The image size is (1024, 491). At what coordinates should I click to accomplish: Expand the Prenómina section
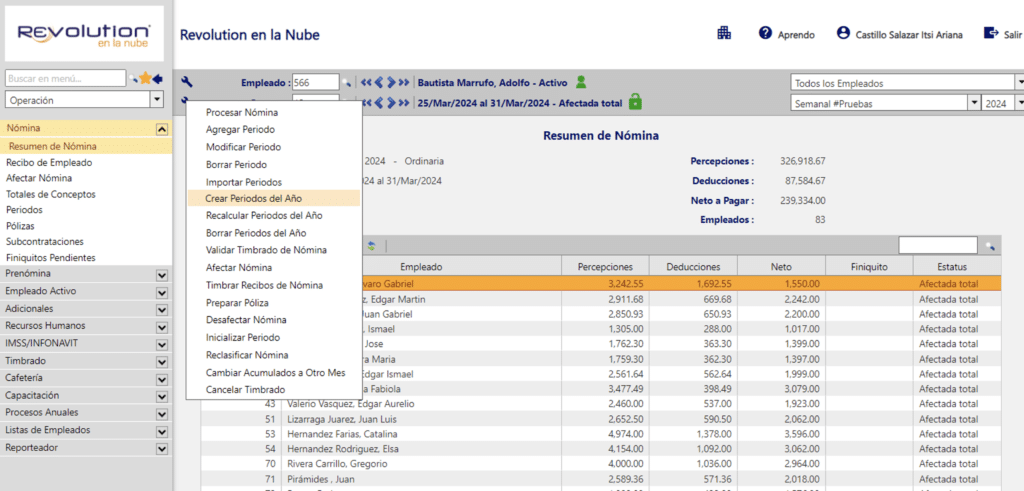click(x=161, y=273)
